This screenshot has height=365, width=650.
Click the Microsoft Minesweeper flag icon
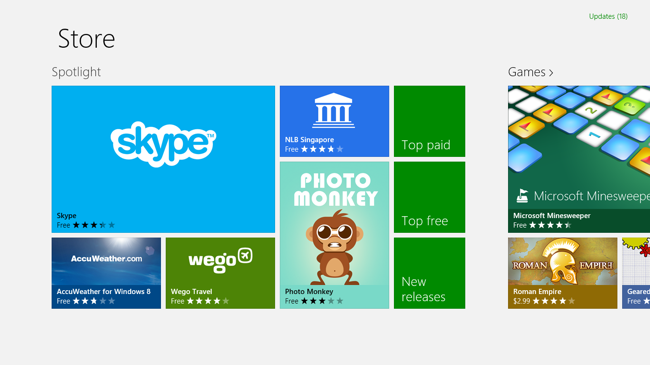coord(522,196)
